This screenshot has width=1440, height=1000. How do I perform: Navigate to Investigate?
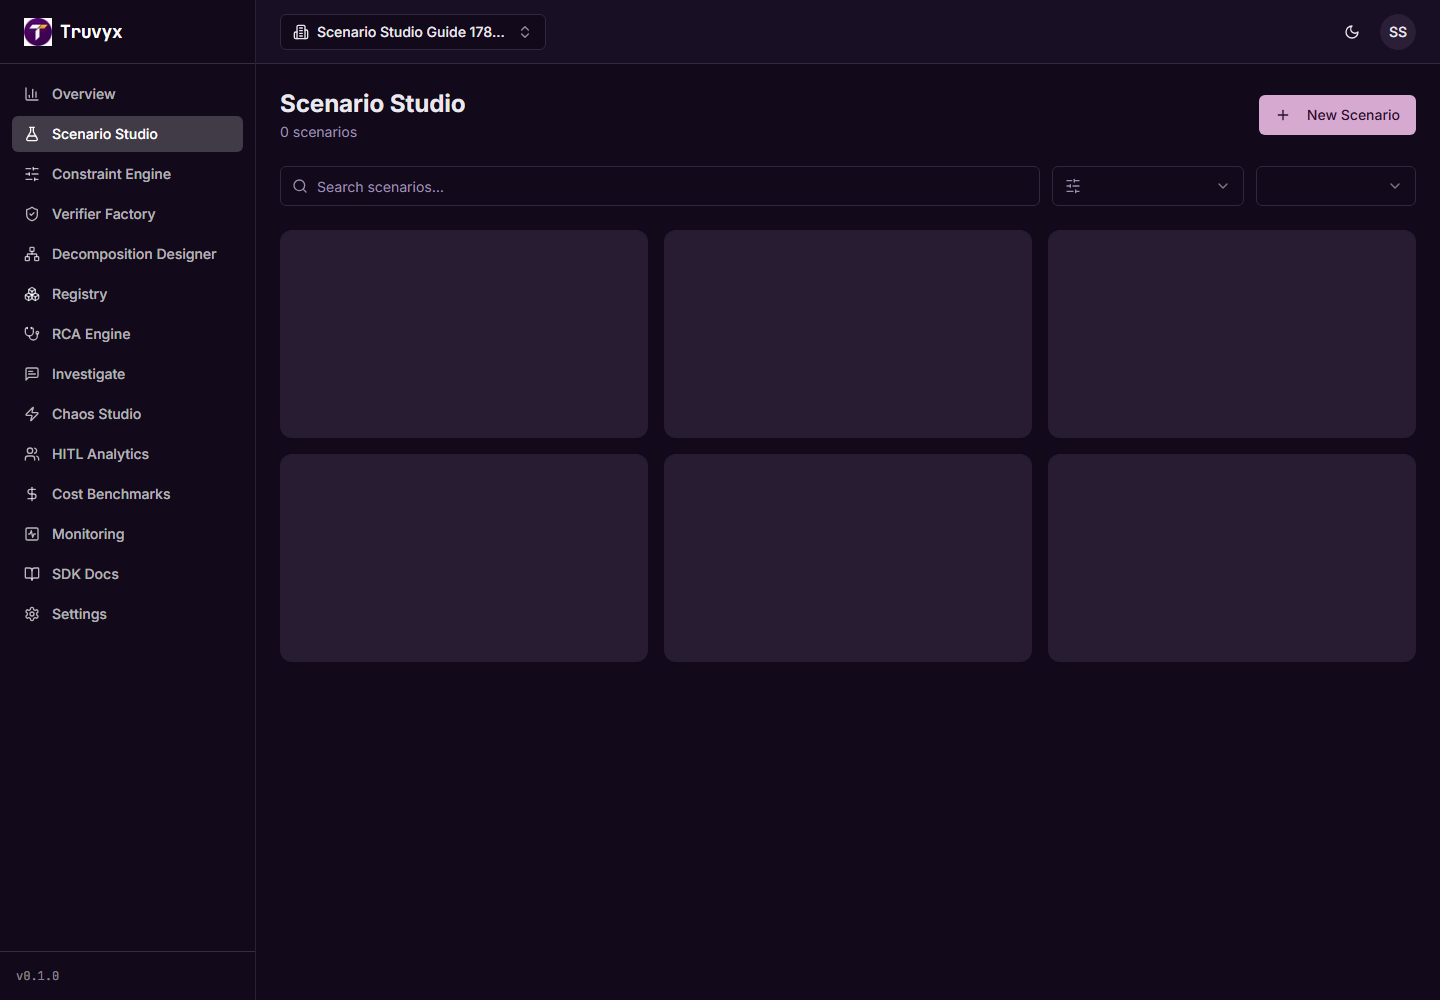click(x=127, y=374)
